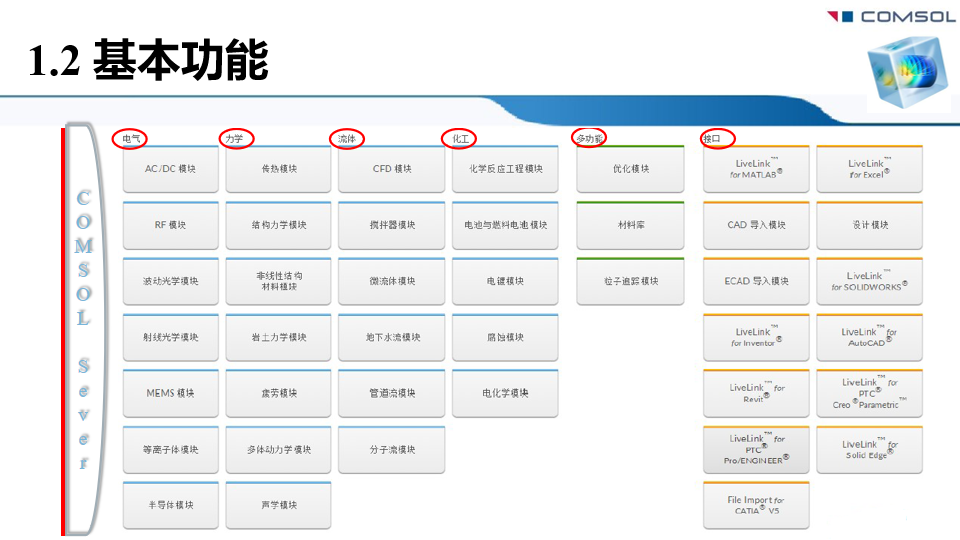Click the 力学 category header
The height and width of the screenshot is (540, 960).
click(236, 139)
